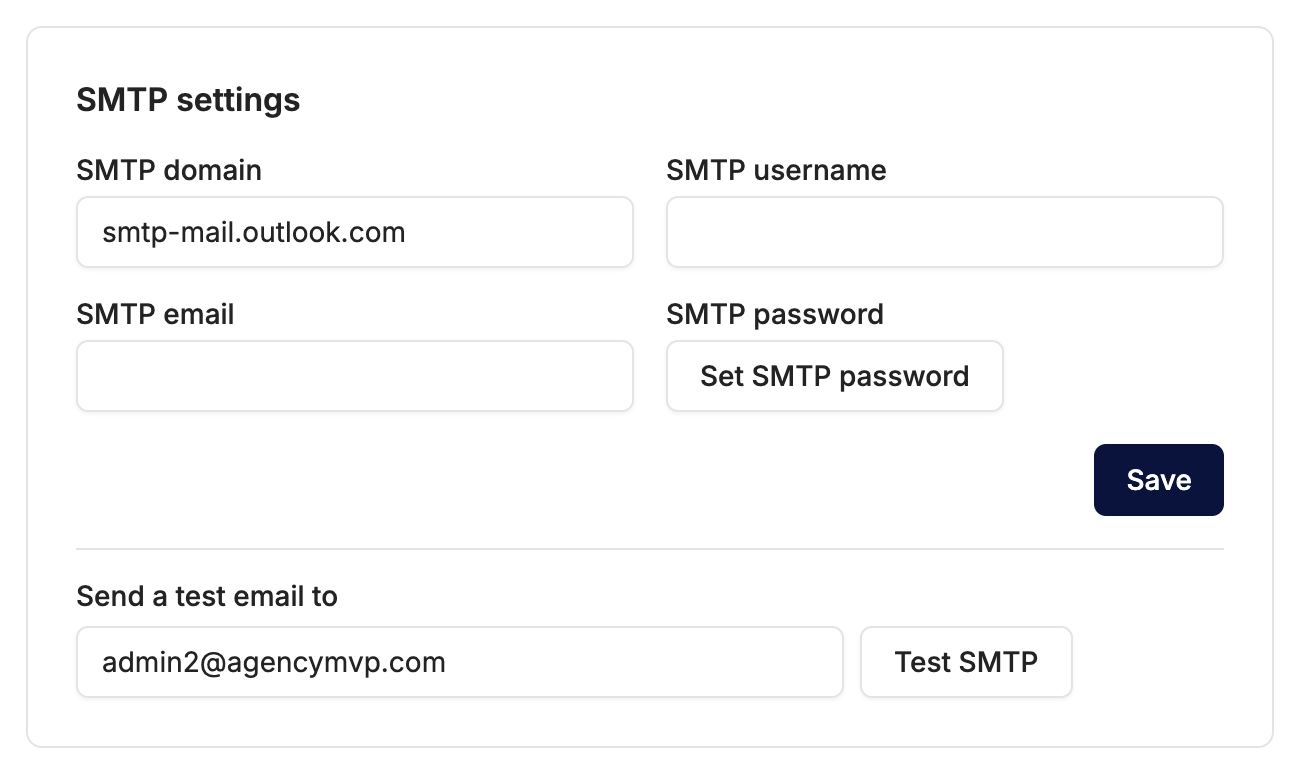The height and width of the screenshot is (770, 1306).
Task: Click the test email recipient field
Action: [x=460, y=662]
